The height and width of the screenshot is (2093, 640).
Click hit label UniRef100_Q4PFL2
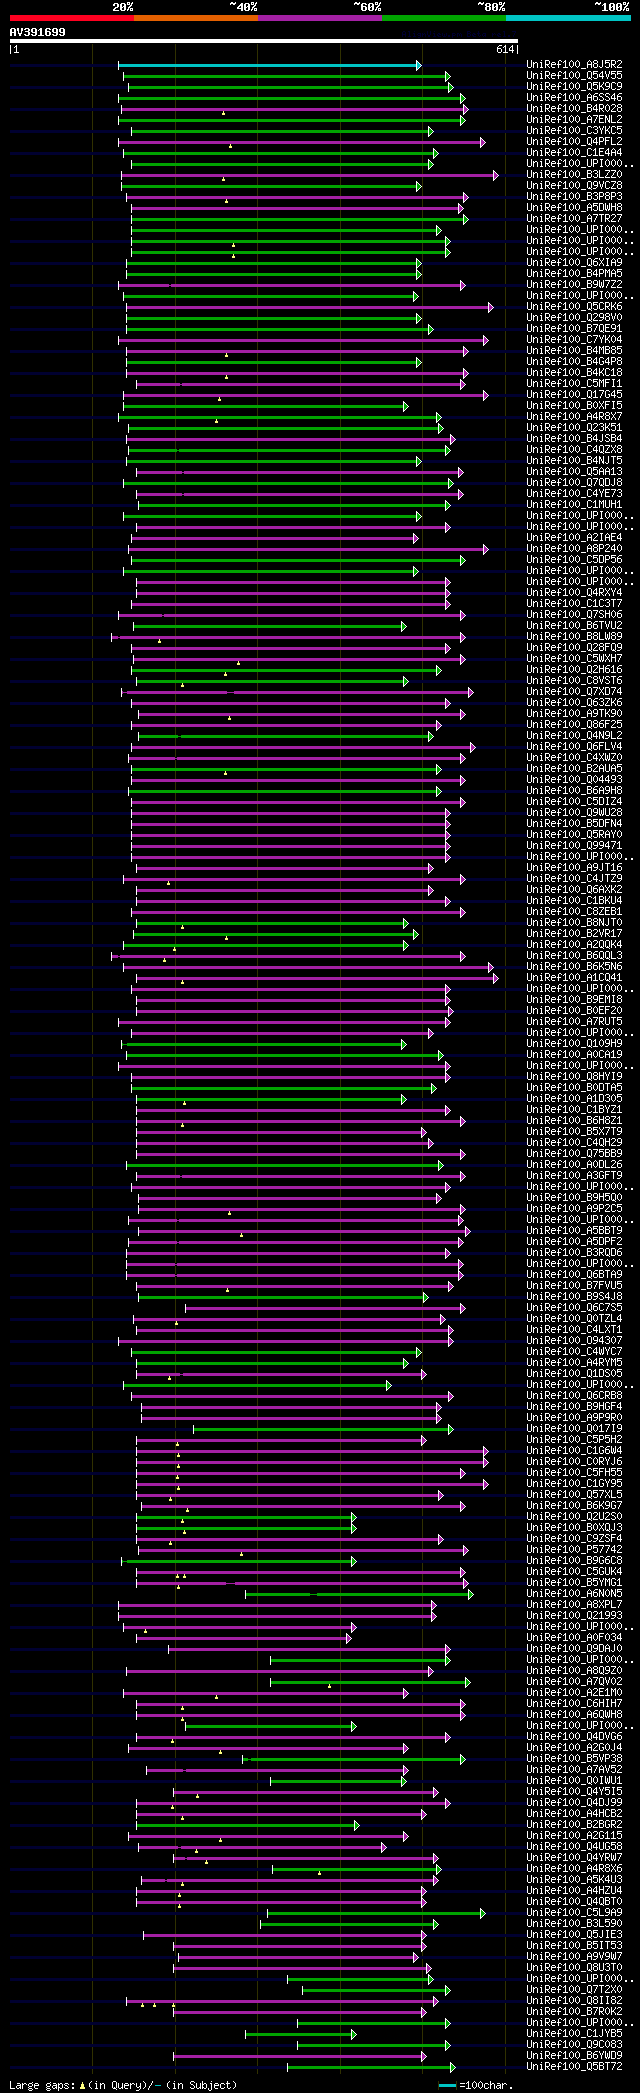(574, 142)
